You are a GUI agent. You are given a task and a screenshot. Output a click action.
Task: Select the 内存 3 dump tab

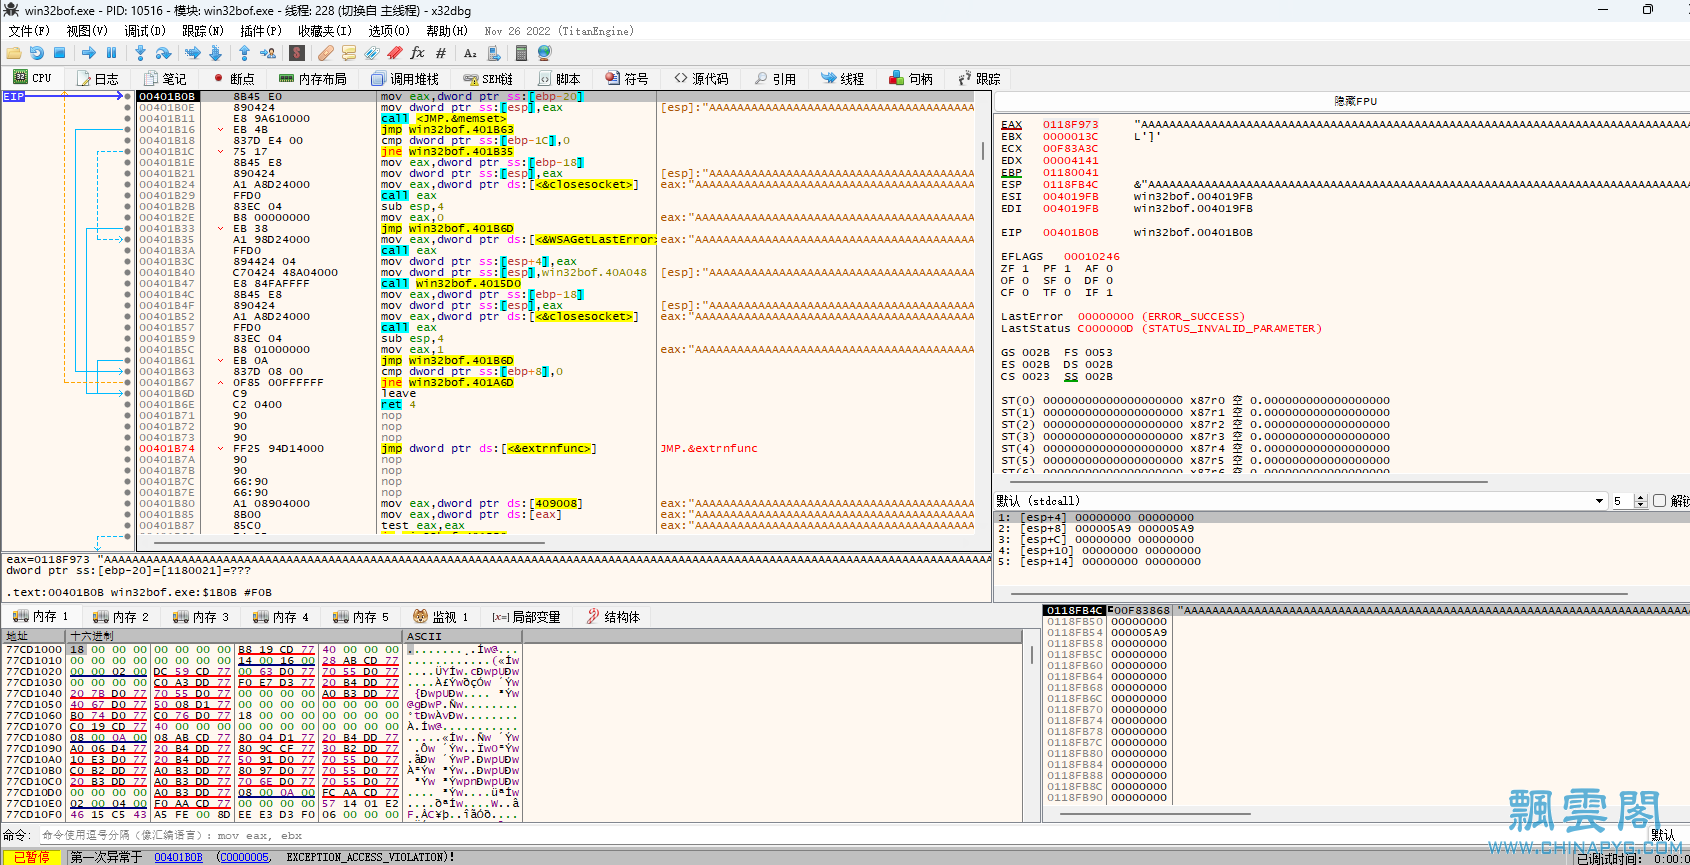[x=201, y=617]
